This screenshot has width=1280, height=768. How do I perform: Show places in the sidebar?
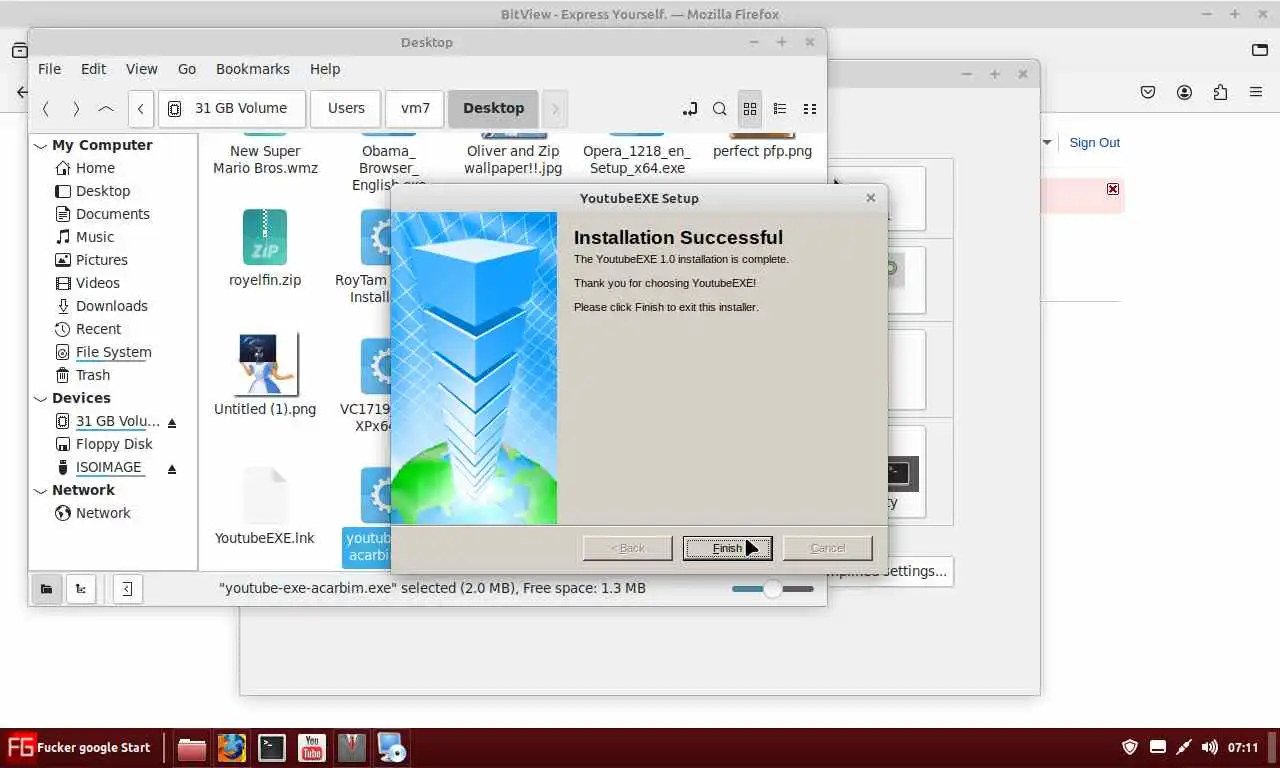tap(46, 589)
